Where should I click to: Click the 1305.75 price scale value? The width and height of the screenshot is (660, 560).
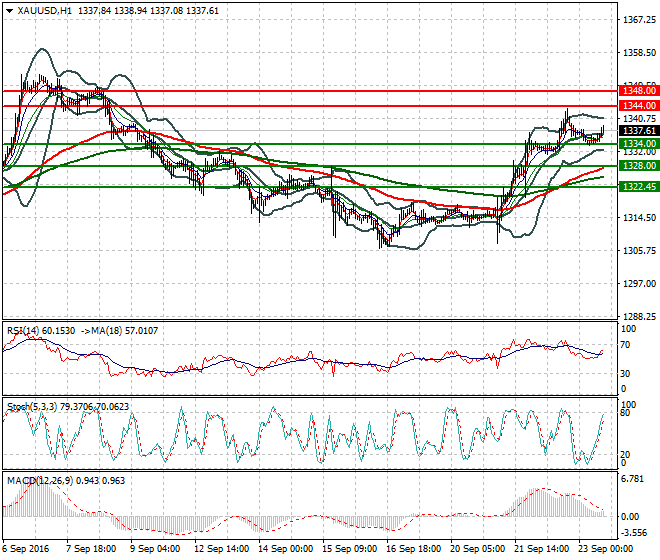tap(639, 251)
